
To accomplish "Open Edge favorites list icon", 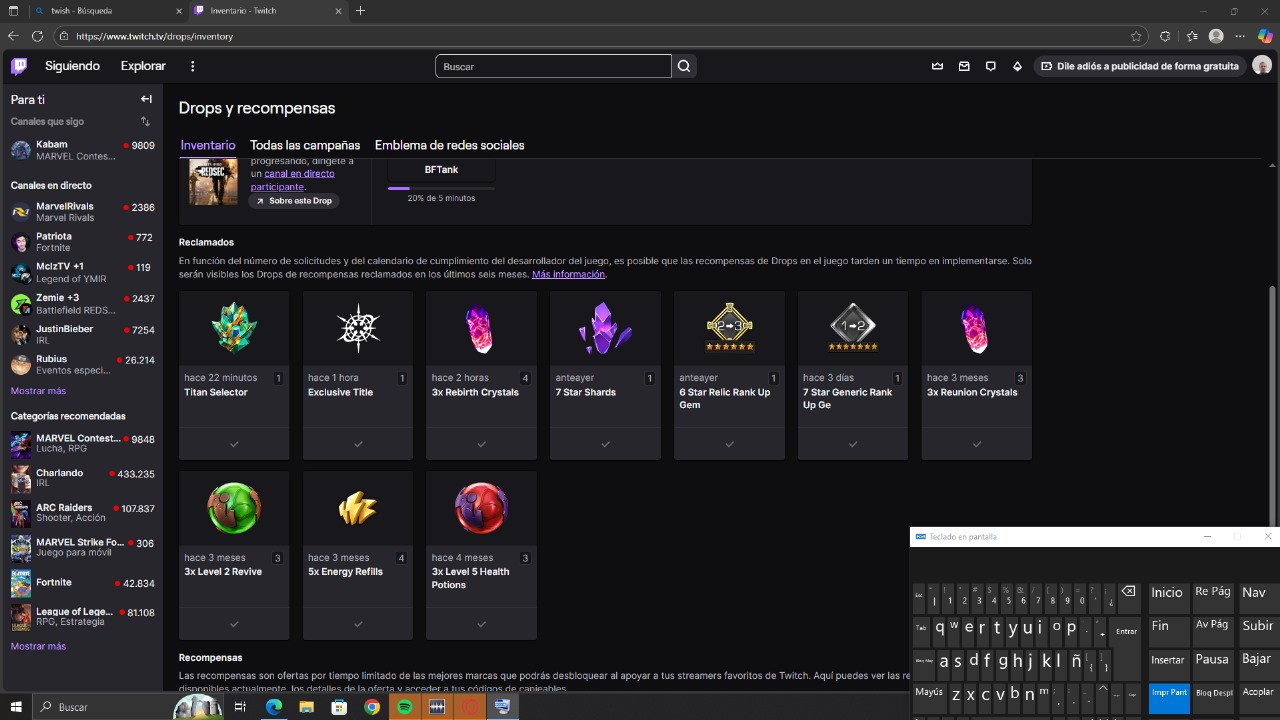I will tap(1192, 36).
